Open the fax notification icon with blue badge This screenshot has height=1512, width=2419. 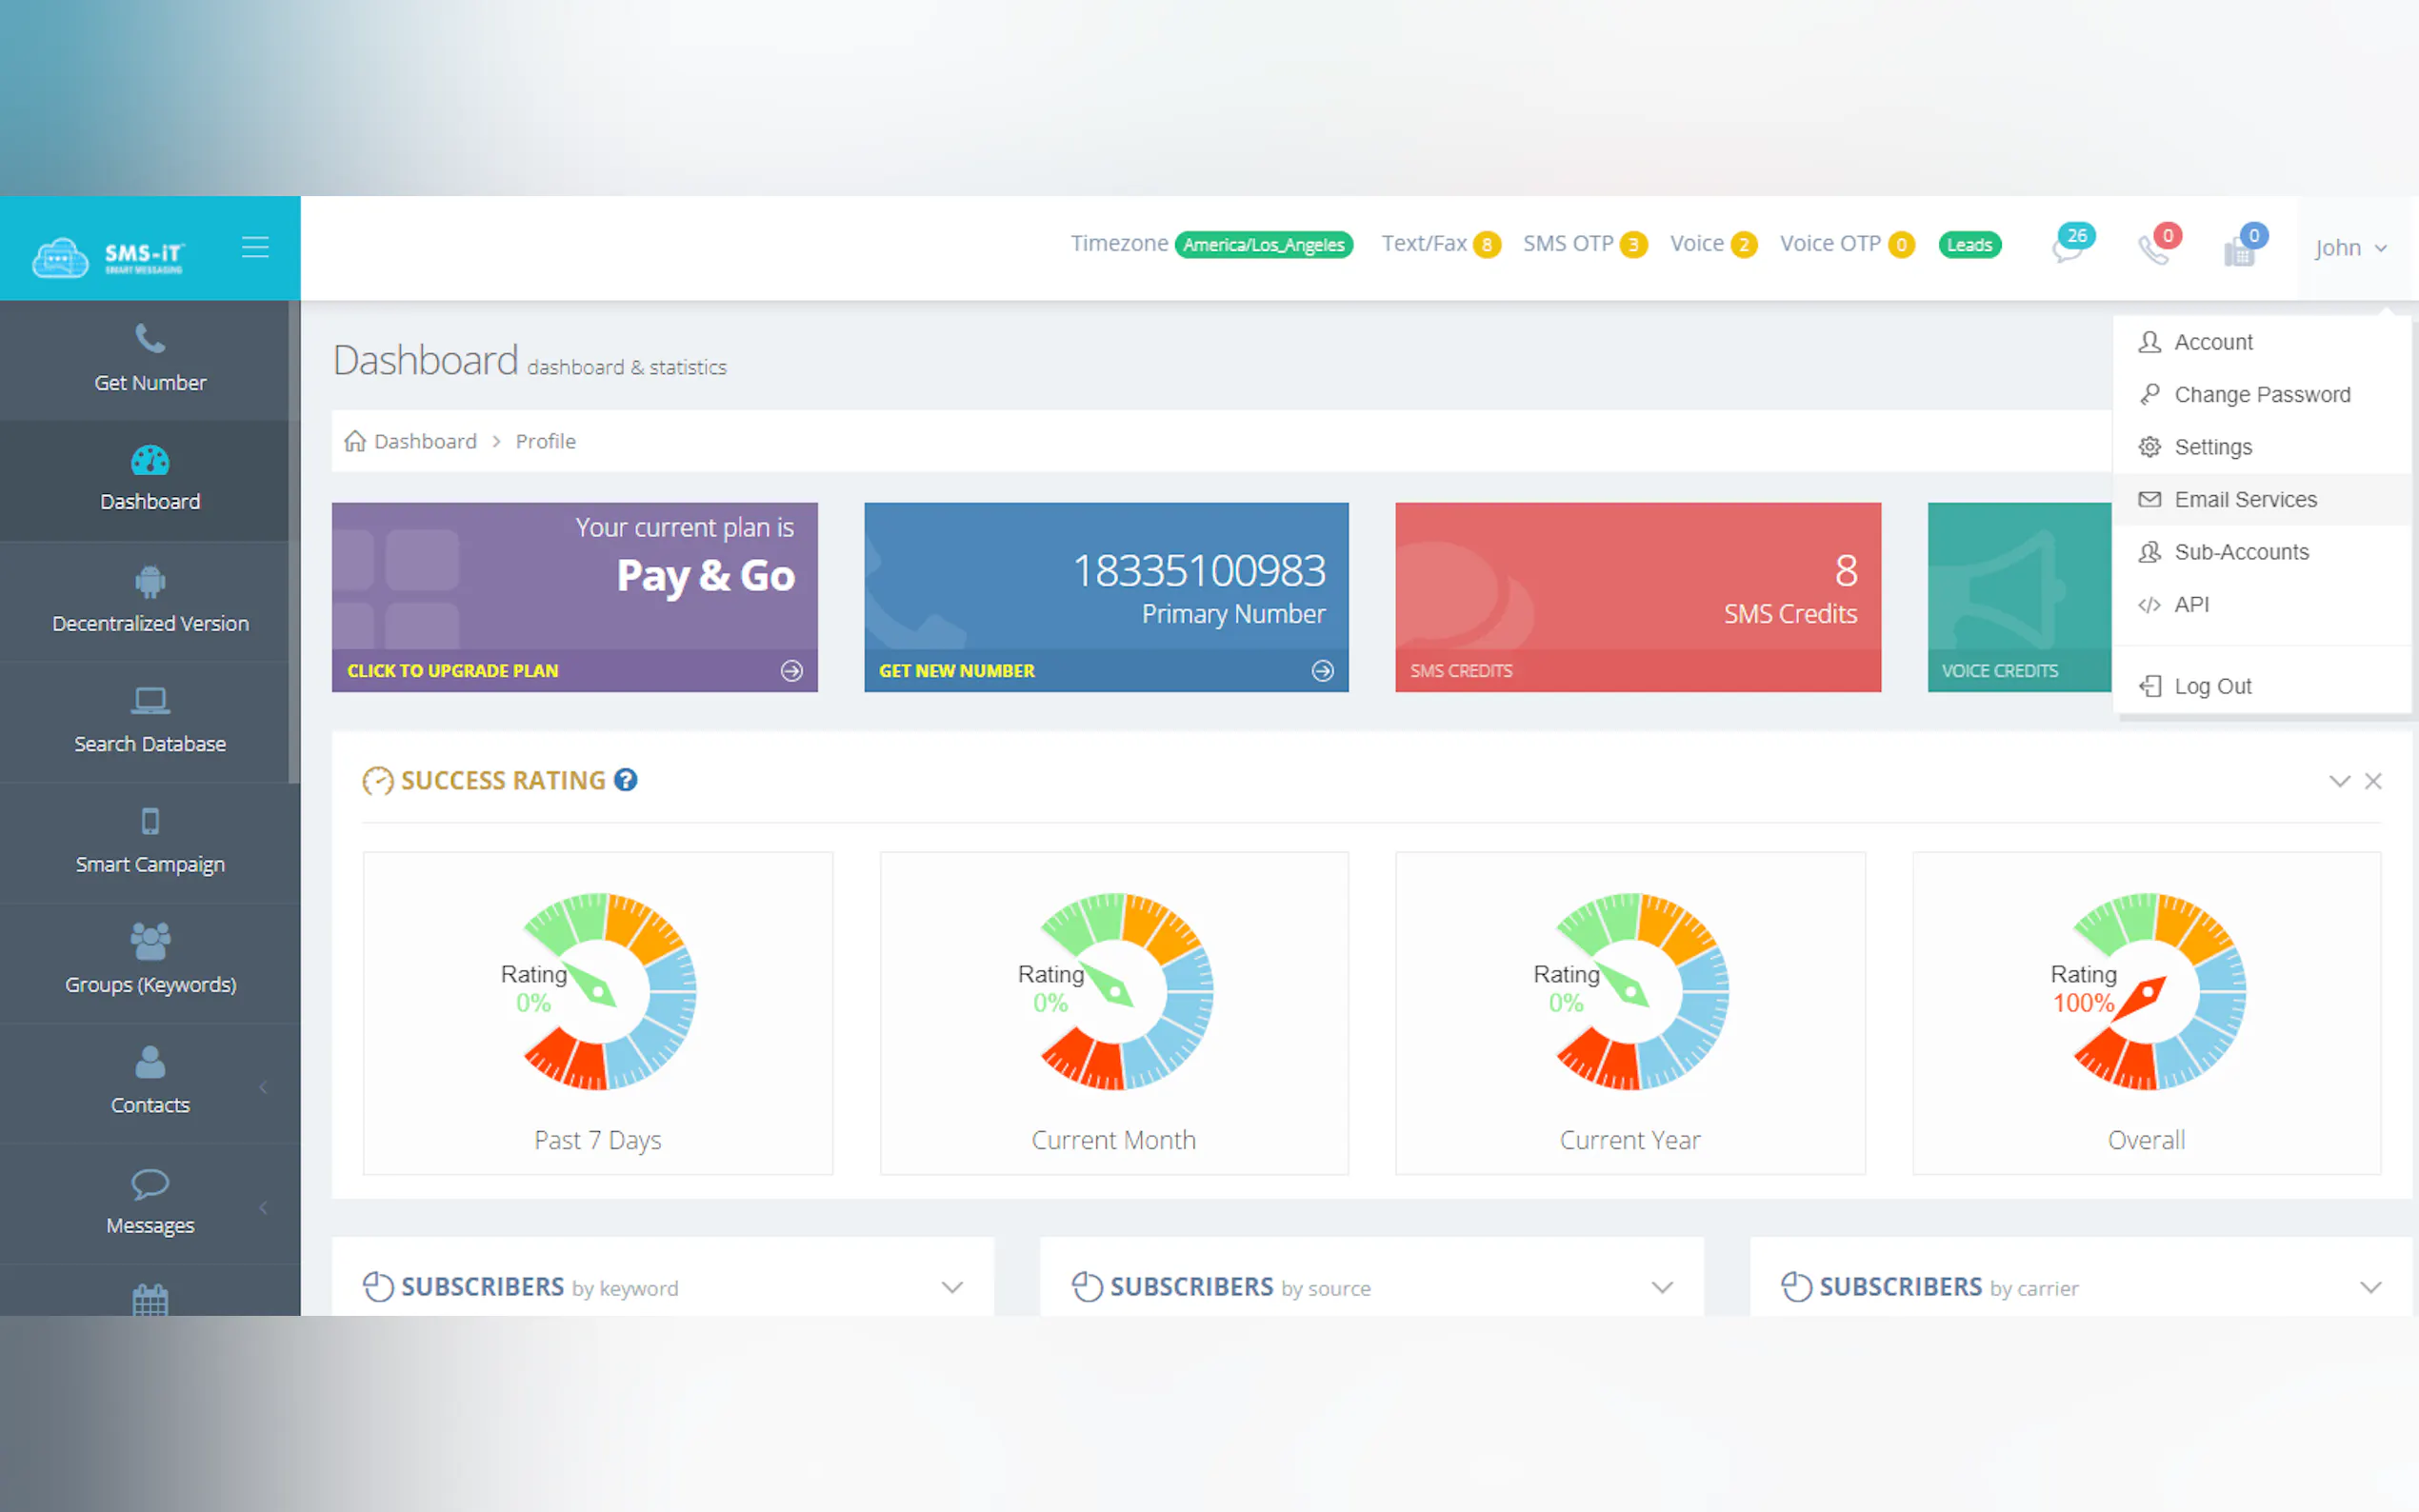(x=2239, y=251)
